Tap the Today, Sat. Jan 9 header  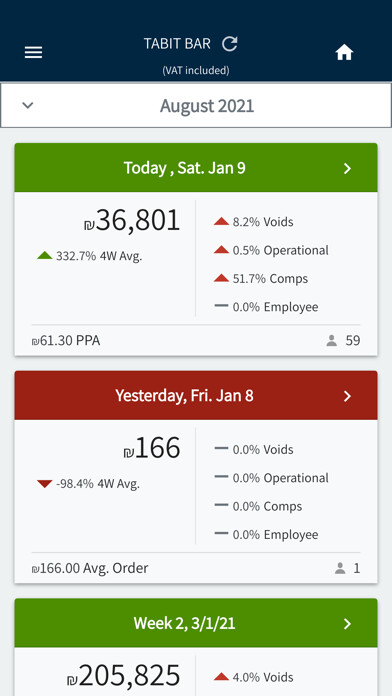coord(196,168)
